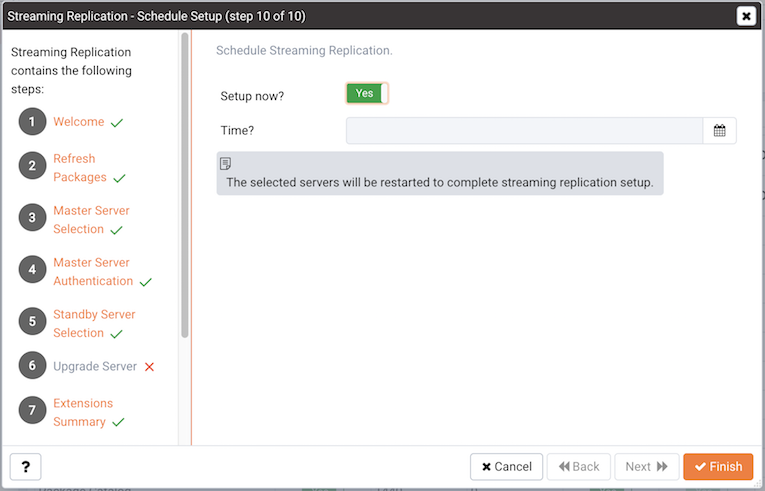Image resolution: width=765 pixels, height=491 pixels.
Task: Go to Master Server Authentication step
Action: coord(93,272)
